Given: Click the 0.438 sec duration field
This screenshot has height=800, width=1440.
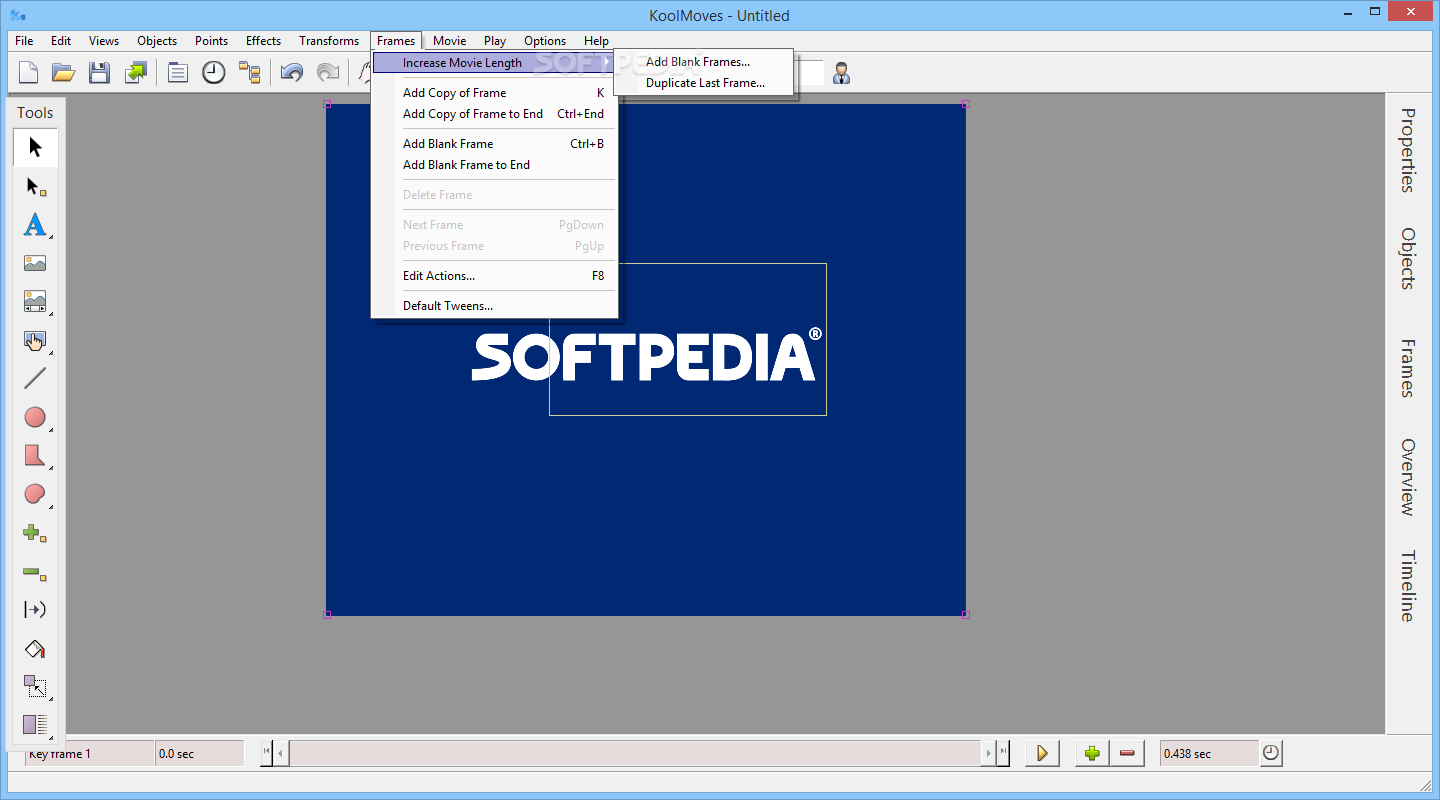Looking at the screenshot, I should pyautogui.click(x=1209, y=754).
